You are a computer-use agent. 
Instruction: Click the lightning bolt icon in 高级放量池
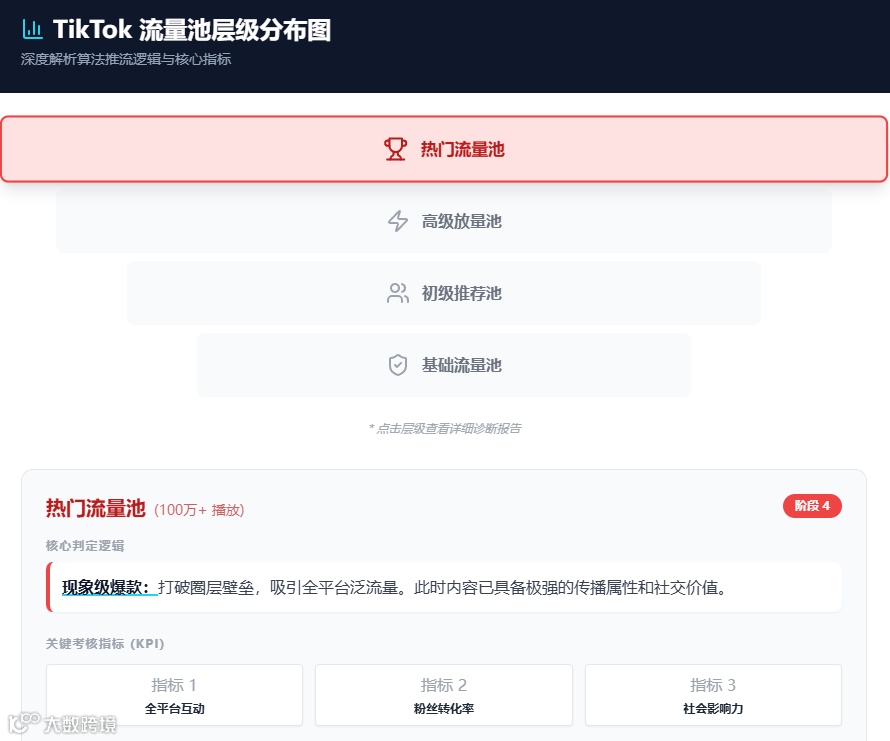[398, 221]
